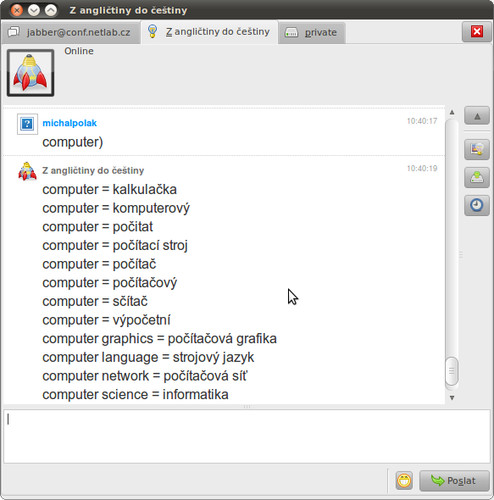The image size is (494, 500).
Task: Open the private chat tab
Action: pos(311,33)
